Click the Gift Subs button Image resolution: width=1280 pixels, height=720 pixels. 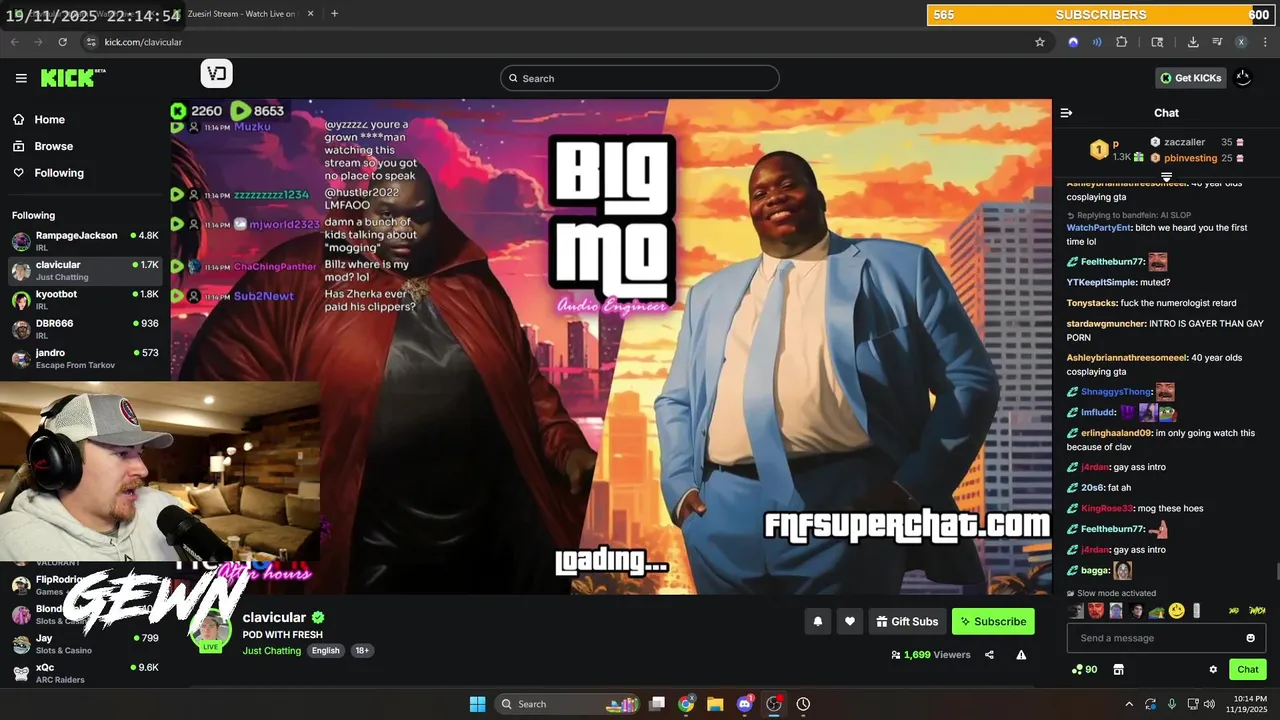point(907,621)
